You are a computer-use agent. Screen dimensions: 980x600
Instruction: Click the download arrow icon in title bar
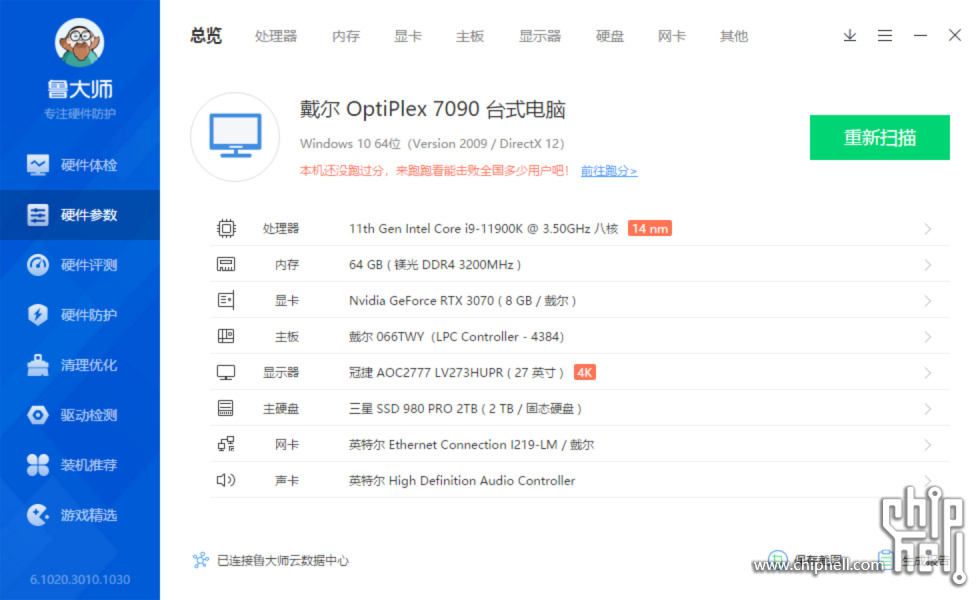click(849, 36)
